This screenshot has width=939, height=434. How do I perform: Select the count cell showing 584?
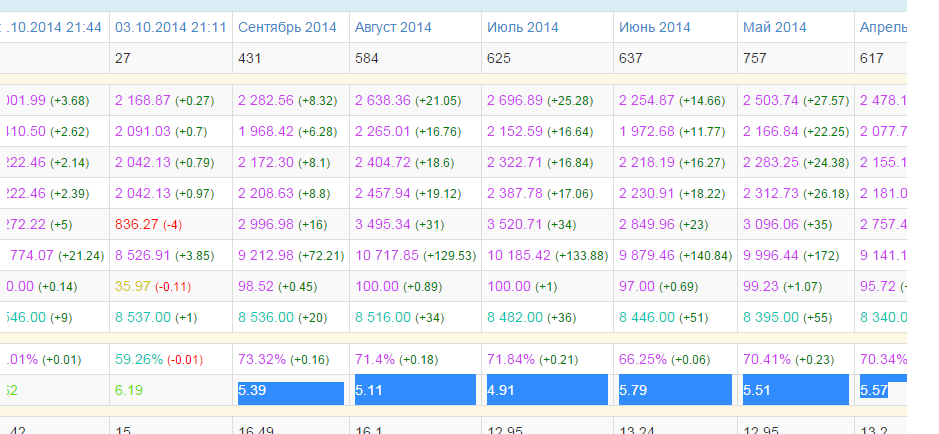[x=416, y=58]
